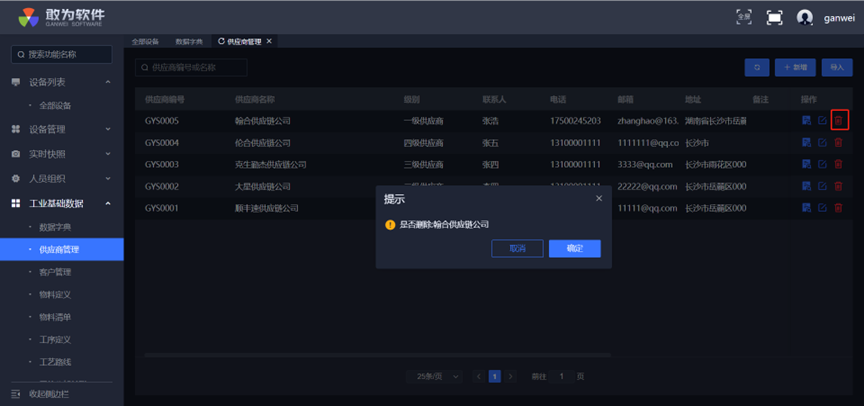The image size is (864, 406).
Task: Click the 17500245203 phone cell
Action: pyautogui.click(x=575, y=121)
